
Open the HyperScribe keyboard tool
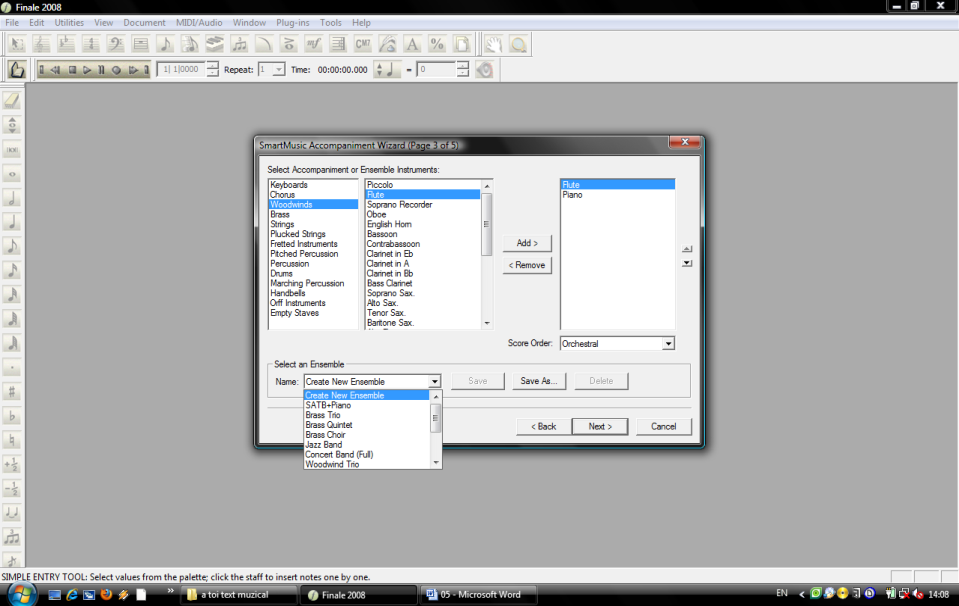(215, 44)
